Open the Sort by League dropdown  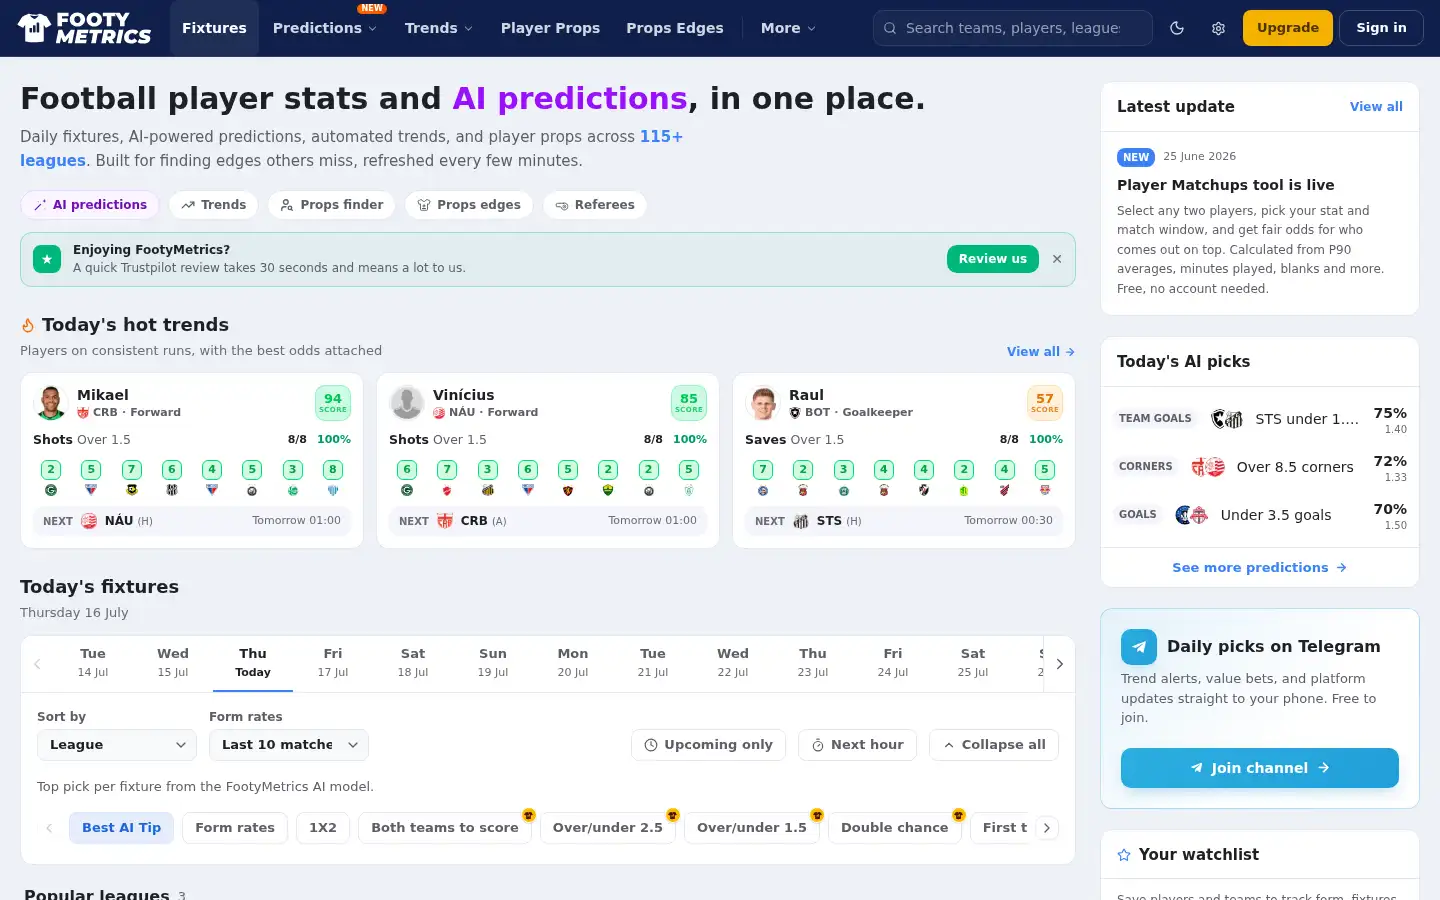click(x=117, y=745)
